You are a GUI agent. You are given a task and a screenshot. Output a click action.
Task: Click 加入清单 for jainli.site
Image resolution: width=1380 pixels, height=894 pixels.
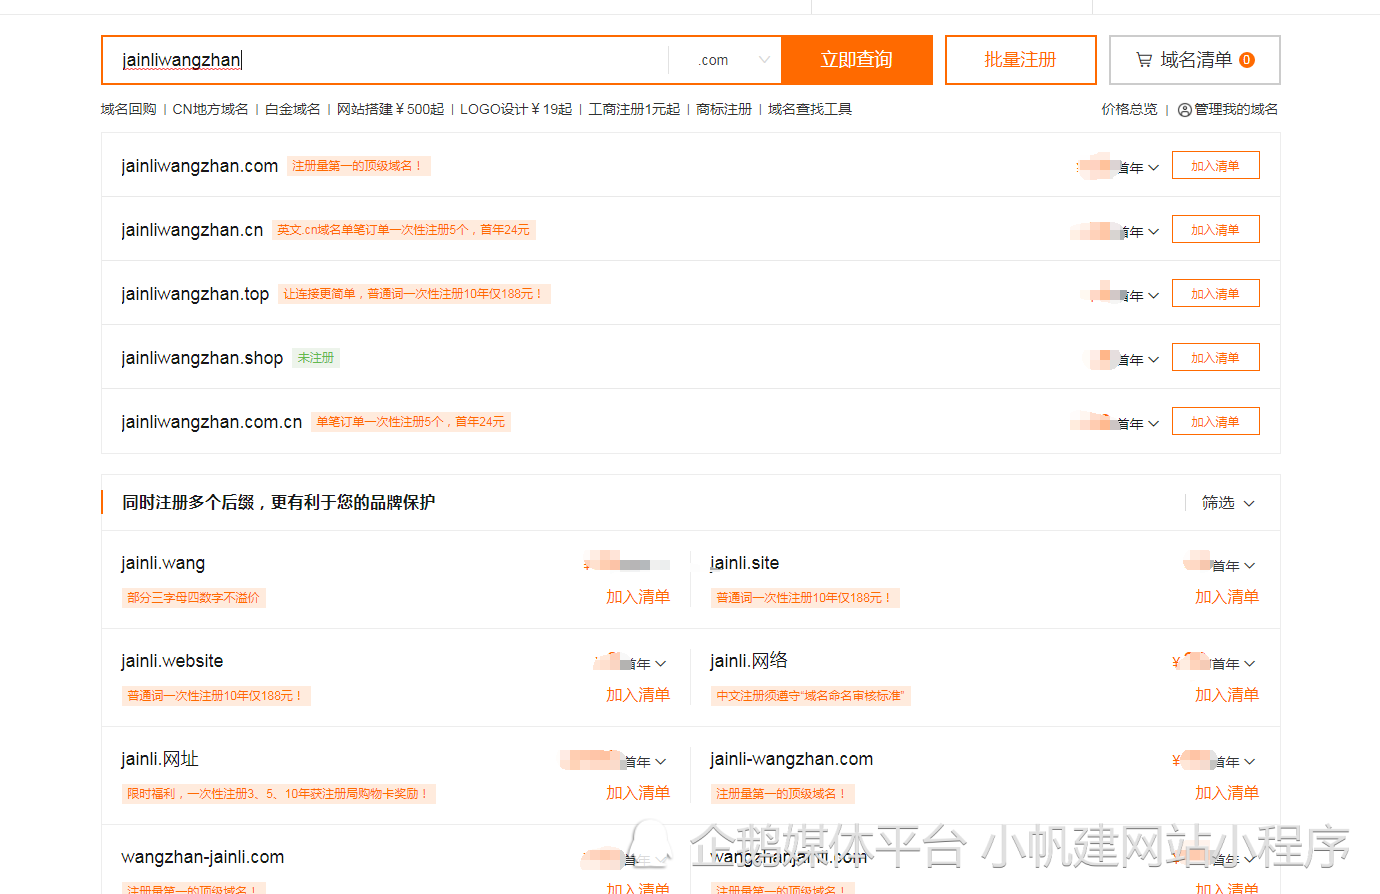tap(1227, 597)
